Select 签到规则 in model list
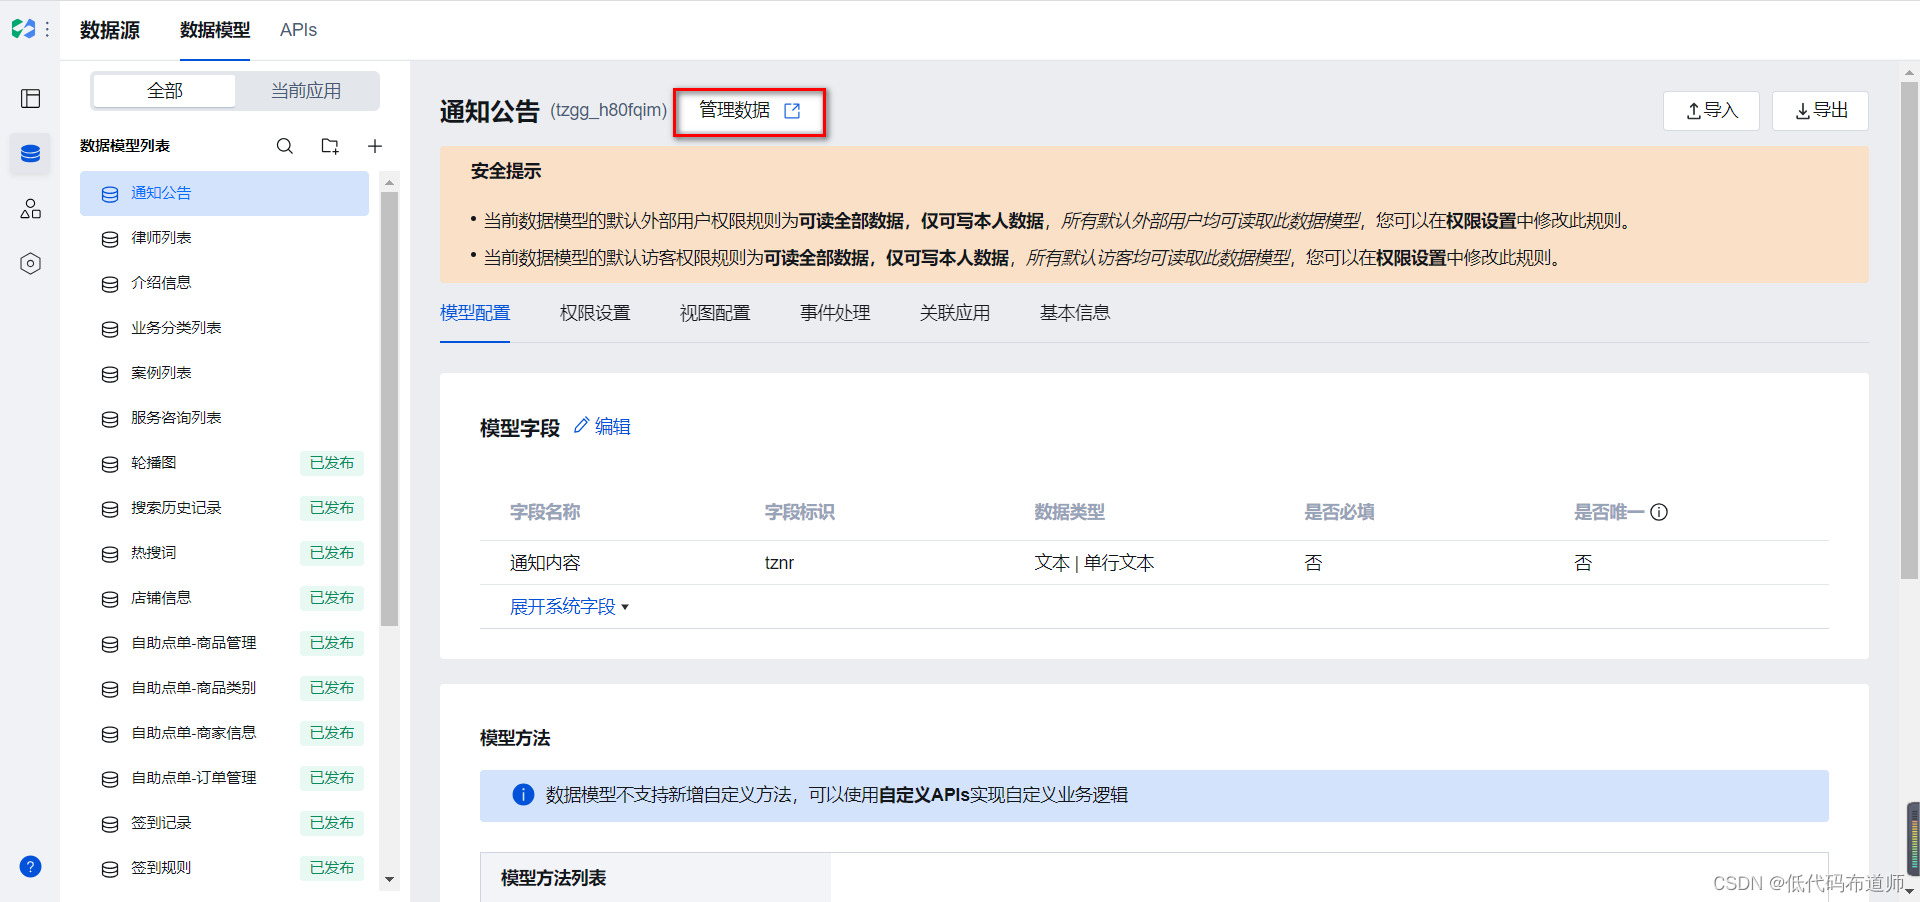The image size is (1920, 902). 224,868
